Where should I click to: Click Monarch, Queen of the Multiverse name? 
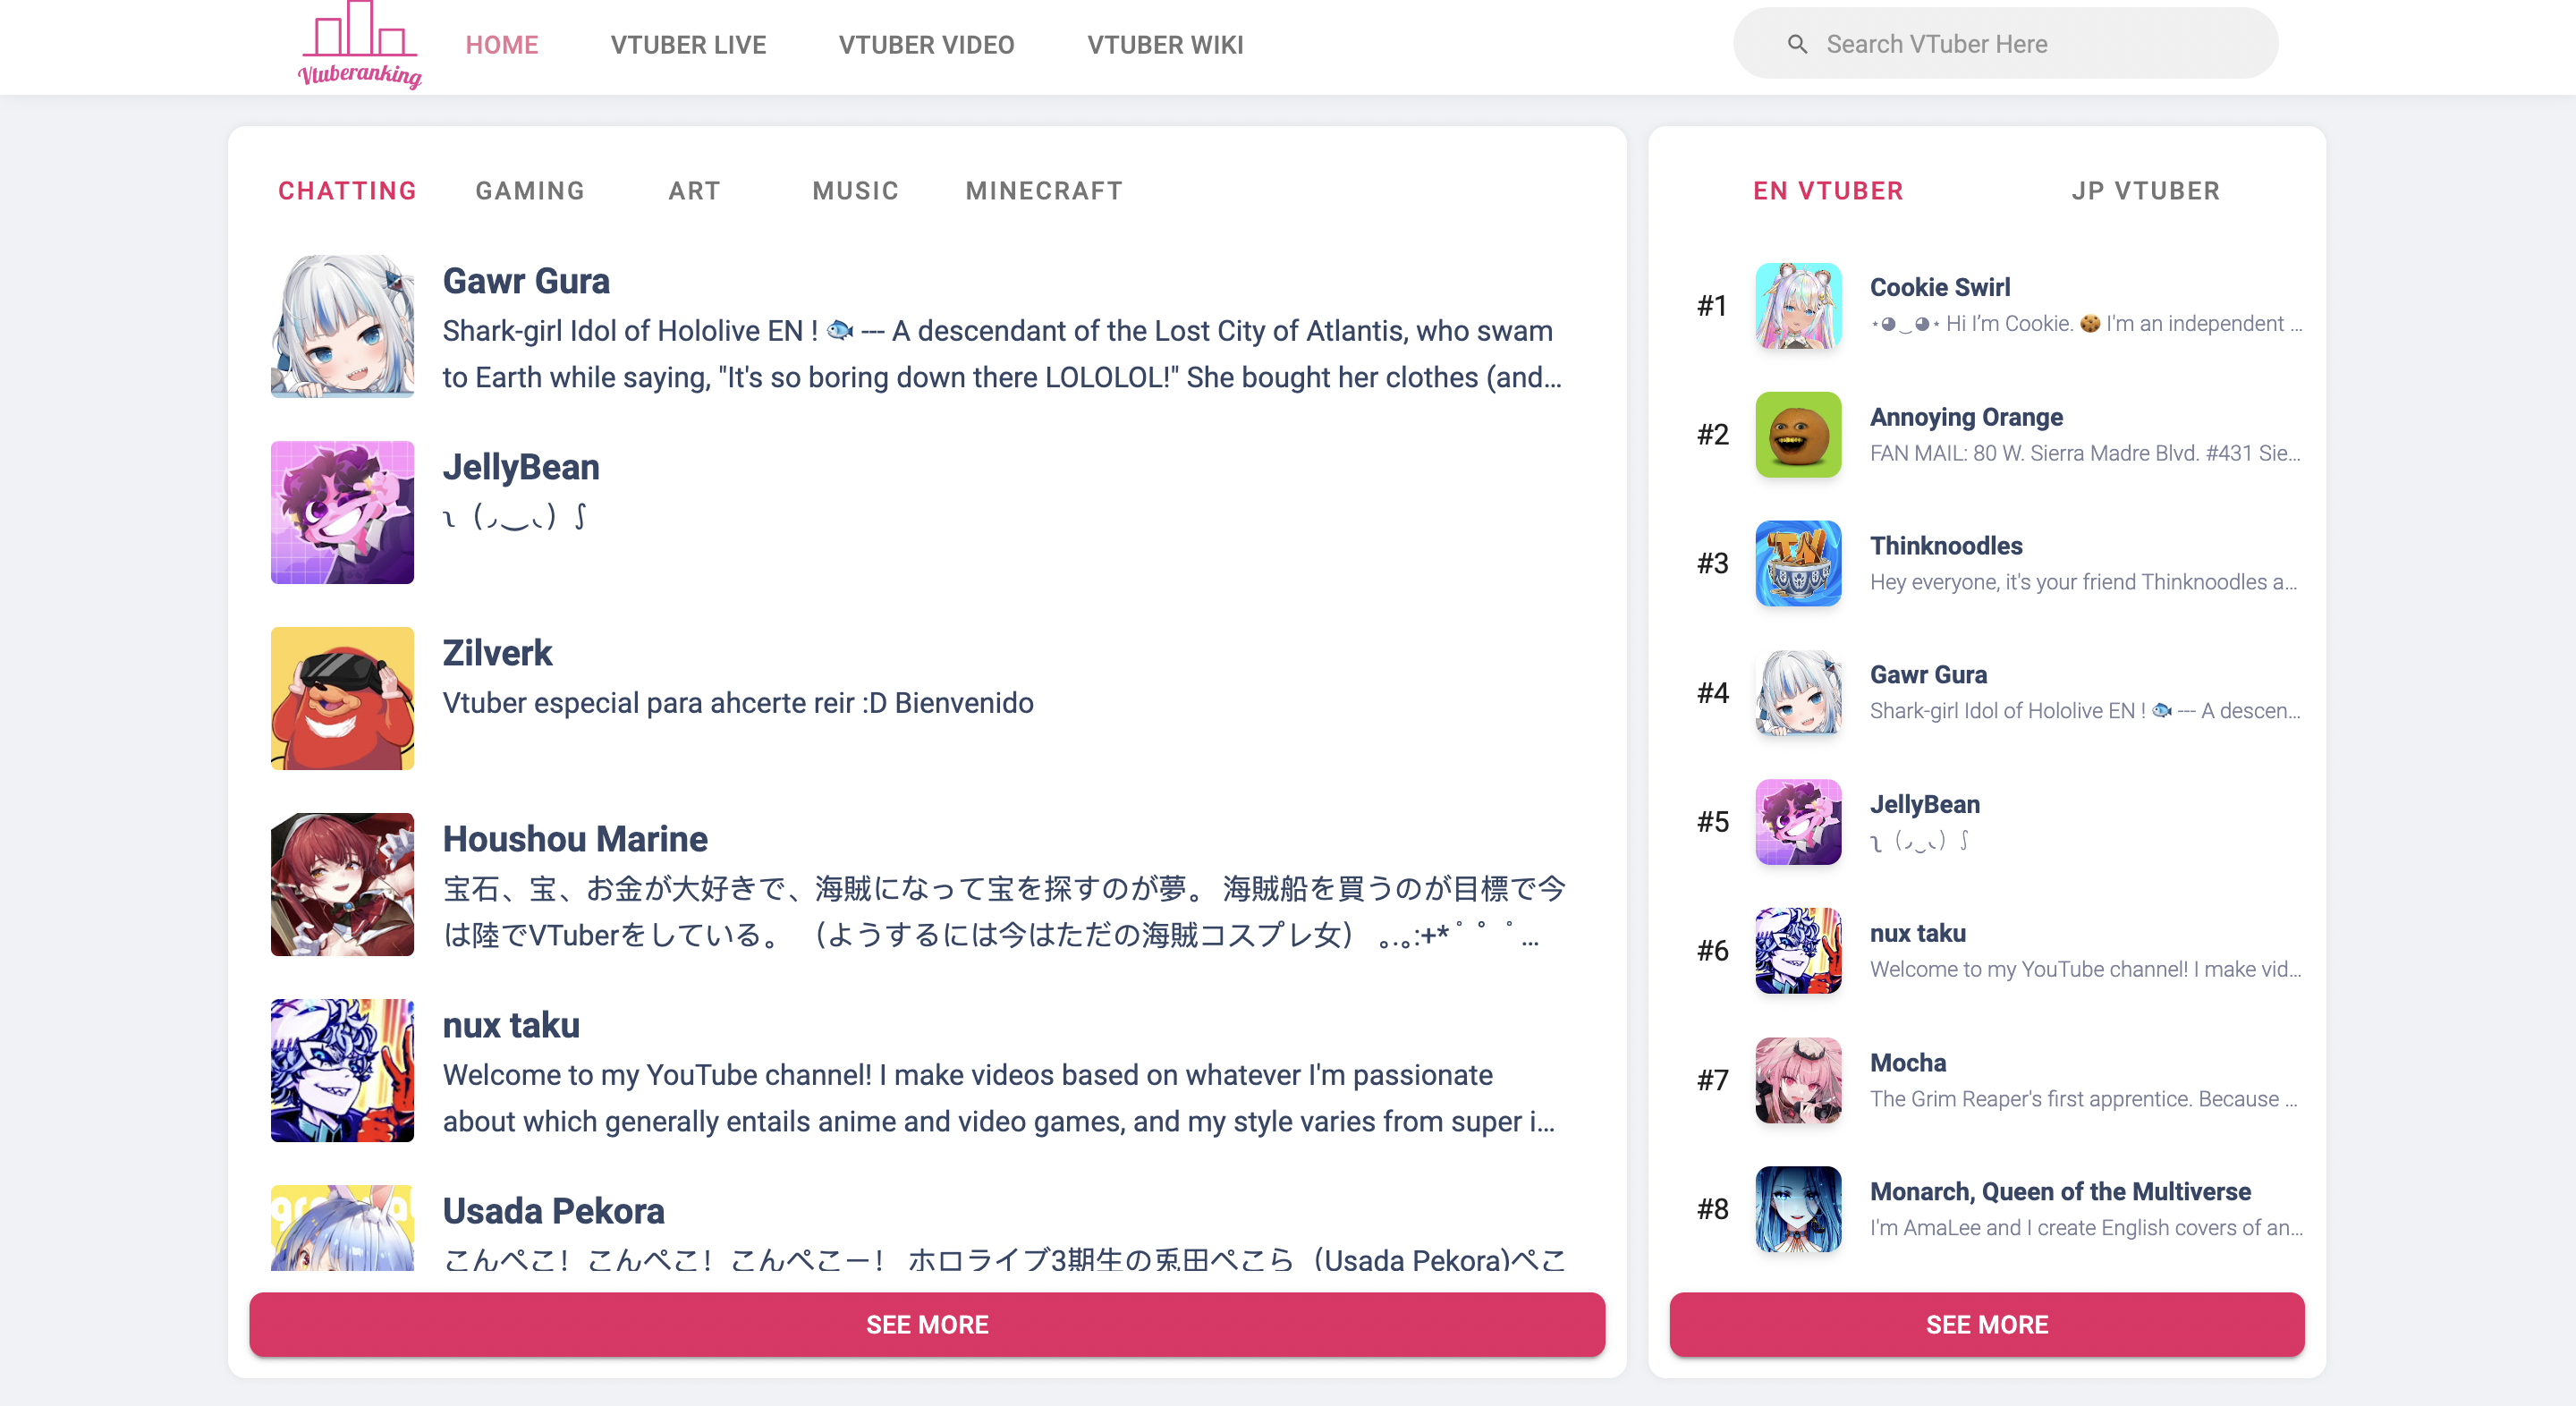tap(2060, 1191)
